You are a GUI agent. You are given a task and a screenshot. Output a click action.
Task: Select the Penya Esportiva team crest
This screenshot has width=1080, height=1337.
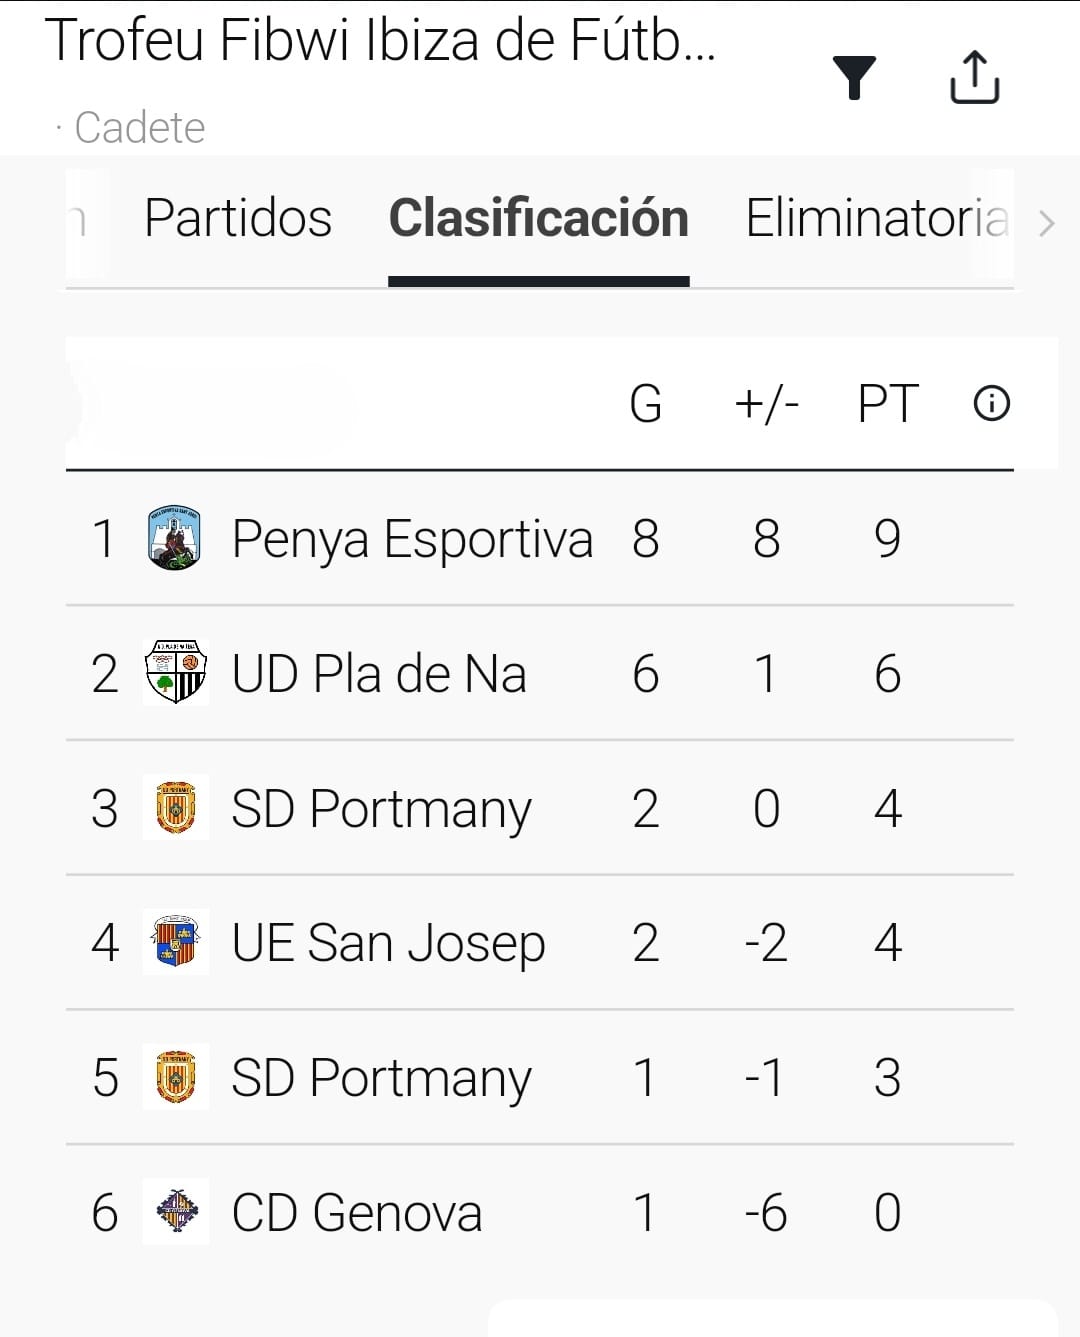tap(175, 539)
